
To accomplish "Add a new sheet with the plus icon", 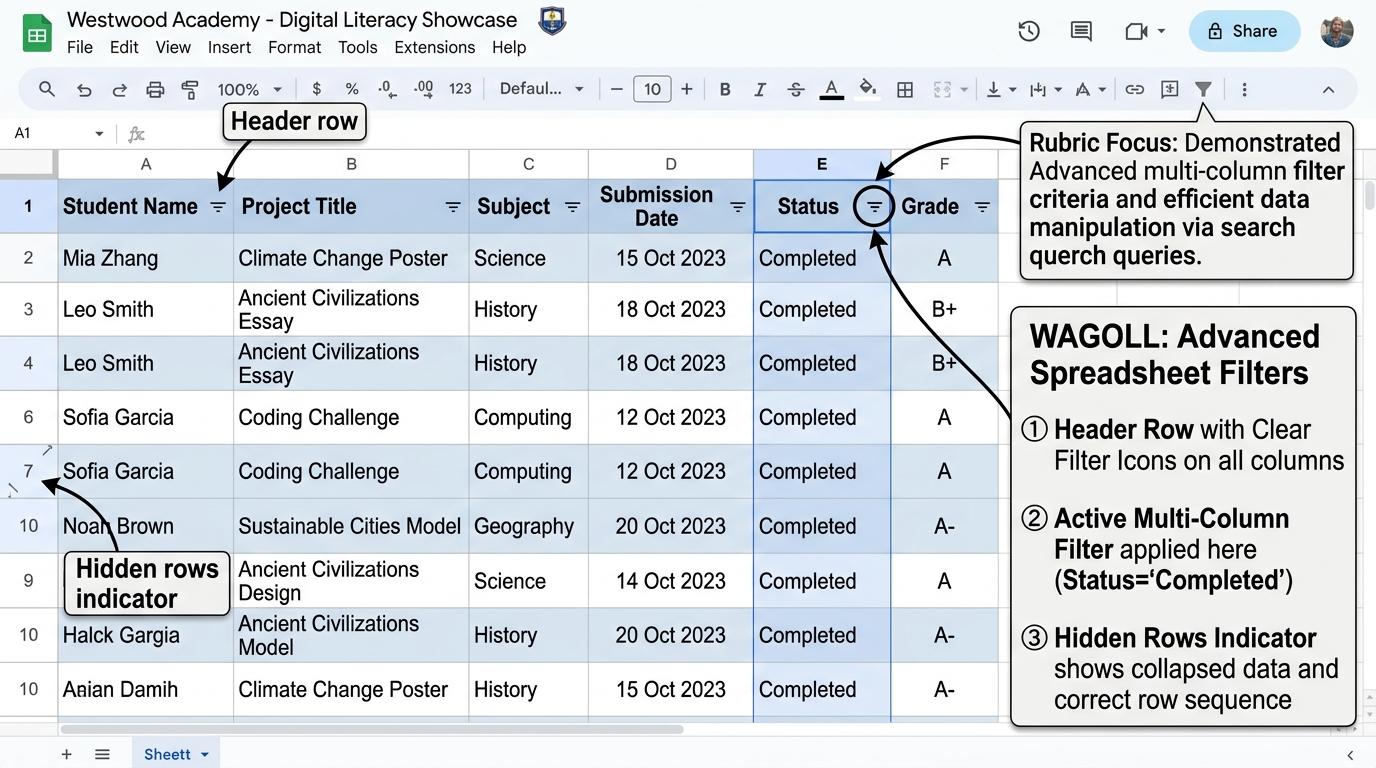I will pos(66,754).
